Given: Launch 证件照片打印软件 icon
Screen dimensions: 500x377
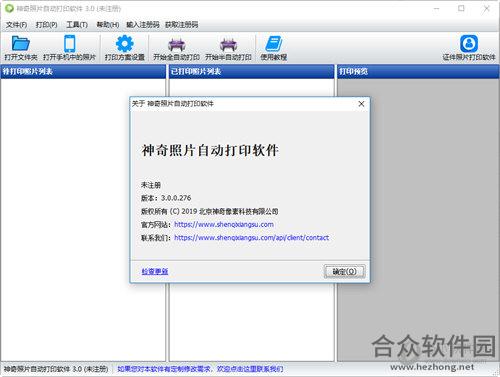Looking at the screenshot, I should (x=469, y=43).
